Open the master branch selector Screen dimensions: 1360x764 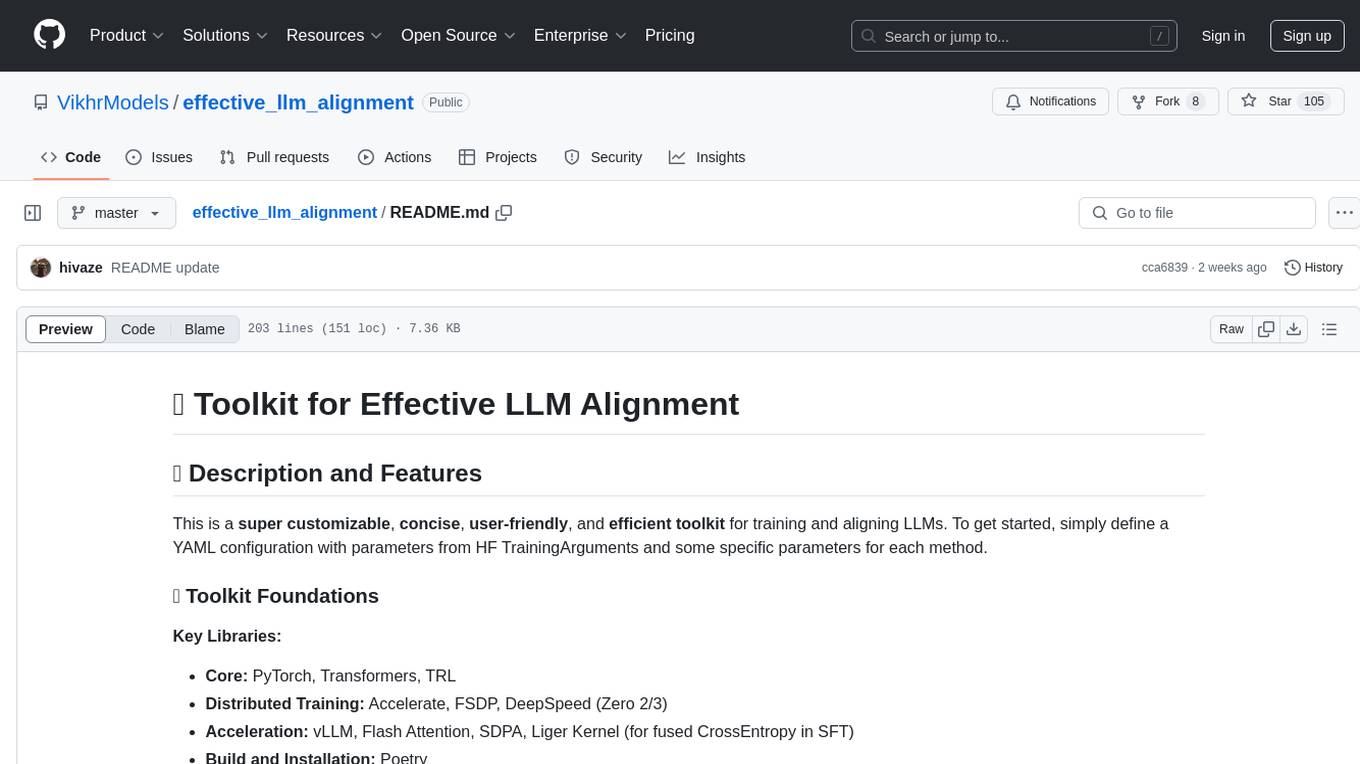pos(116,213)
